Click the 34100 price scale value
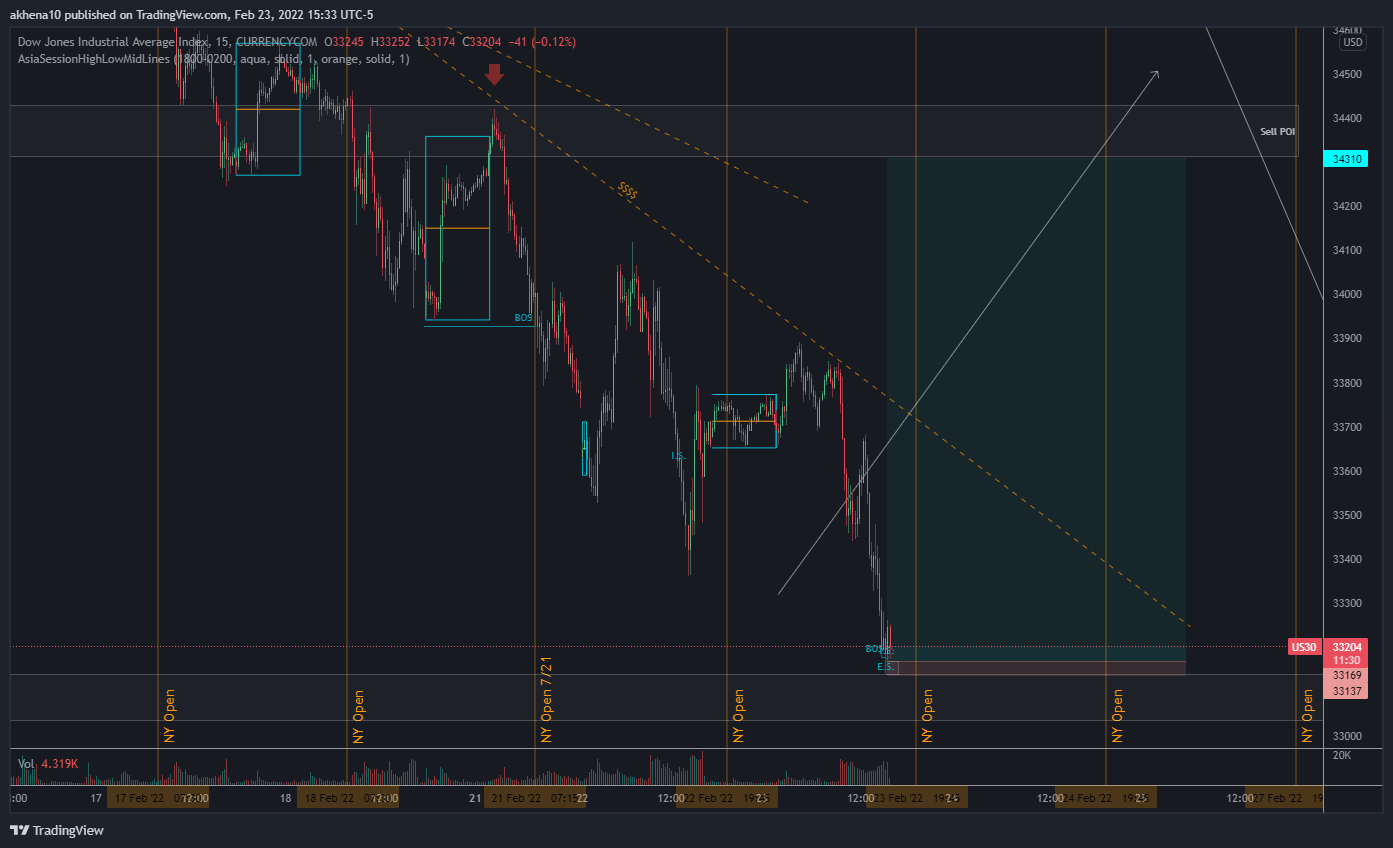 pyautogui.click(x=1345, y=250)
